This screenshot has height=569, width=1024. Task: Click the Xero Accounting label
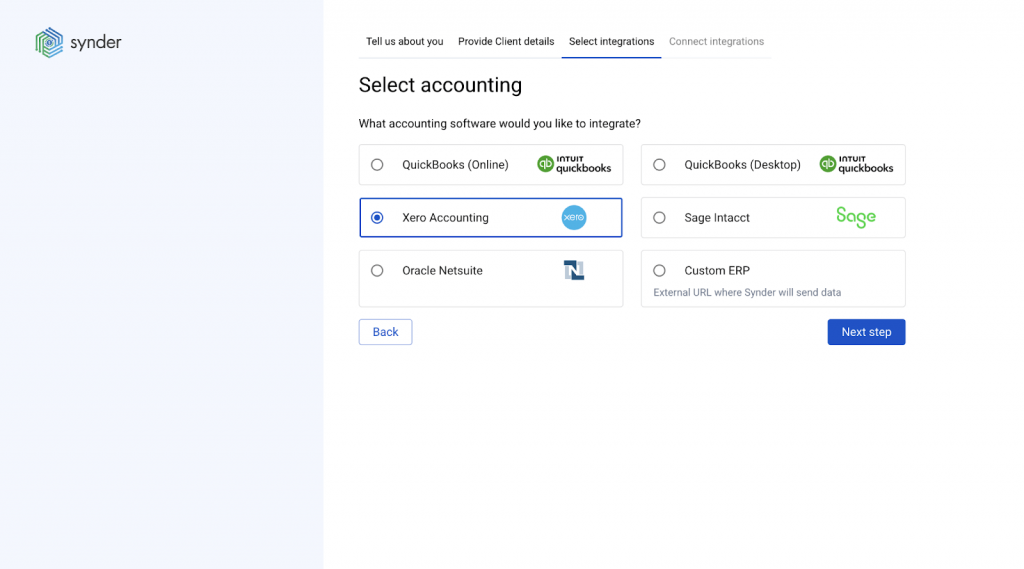pos(445,218)
